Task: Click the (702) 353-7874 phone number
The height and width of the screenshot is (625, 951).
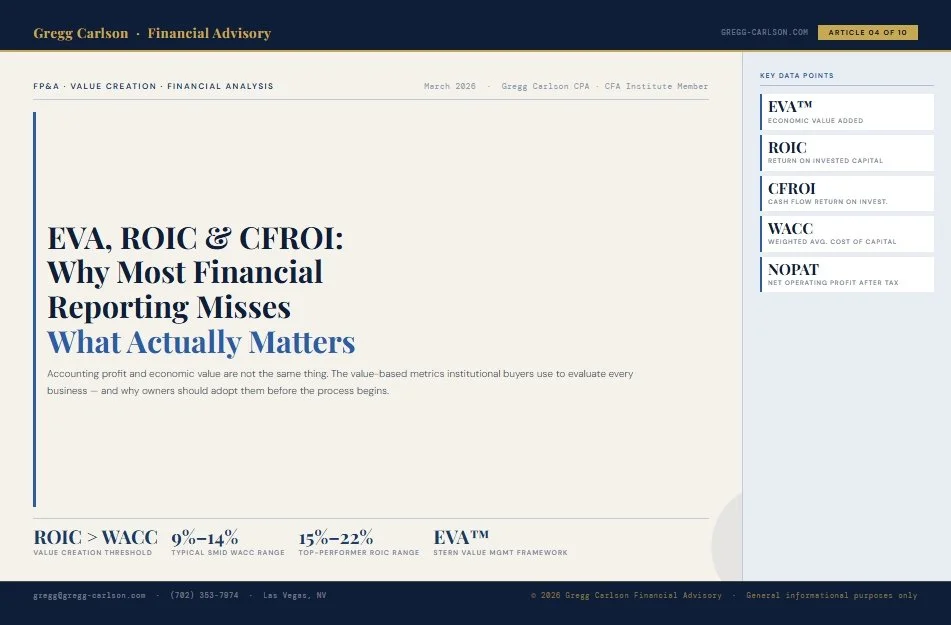Action: click(203, 595)
